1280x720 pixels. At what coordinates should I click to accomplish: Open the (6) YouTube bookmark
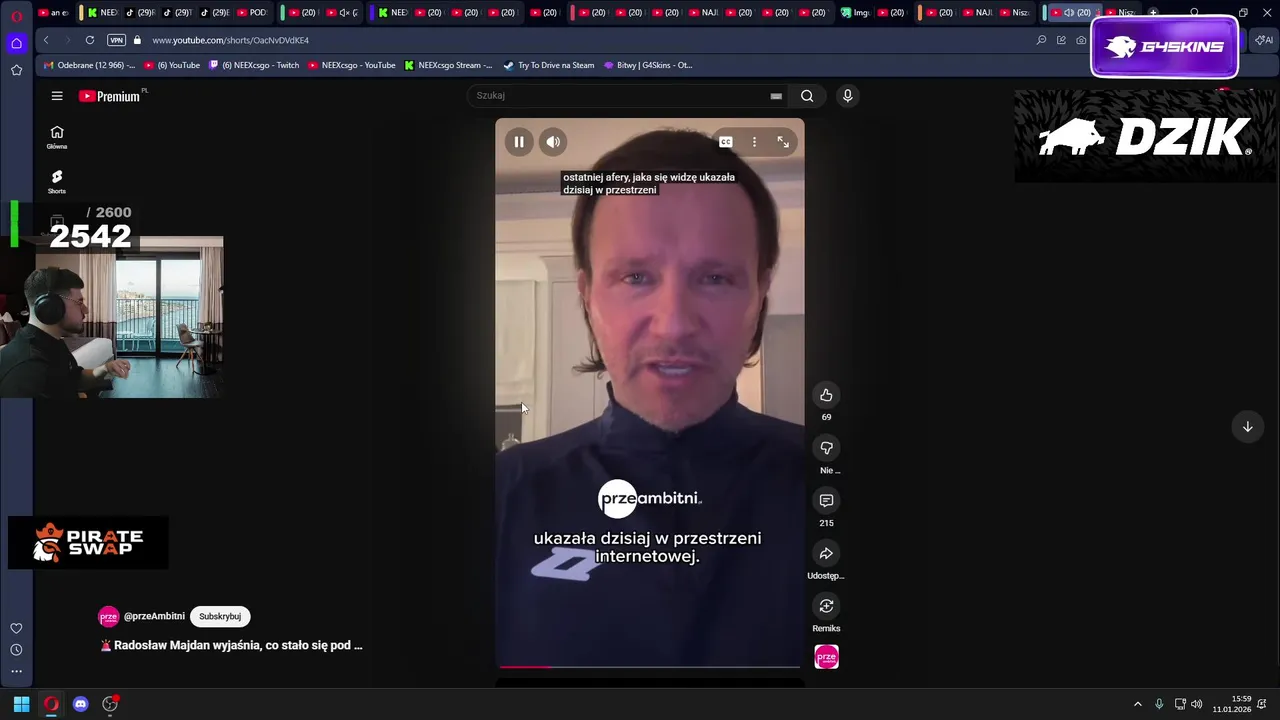(172, 65)
